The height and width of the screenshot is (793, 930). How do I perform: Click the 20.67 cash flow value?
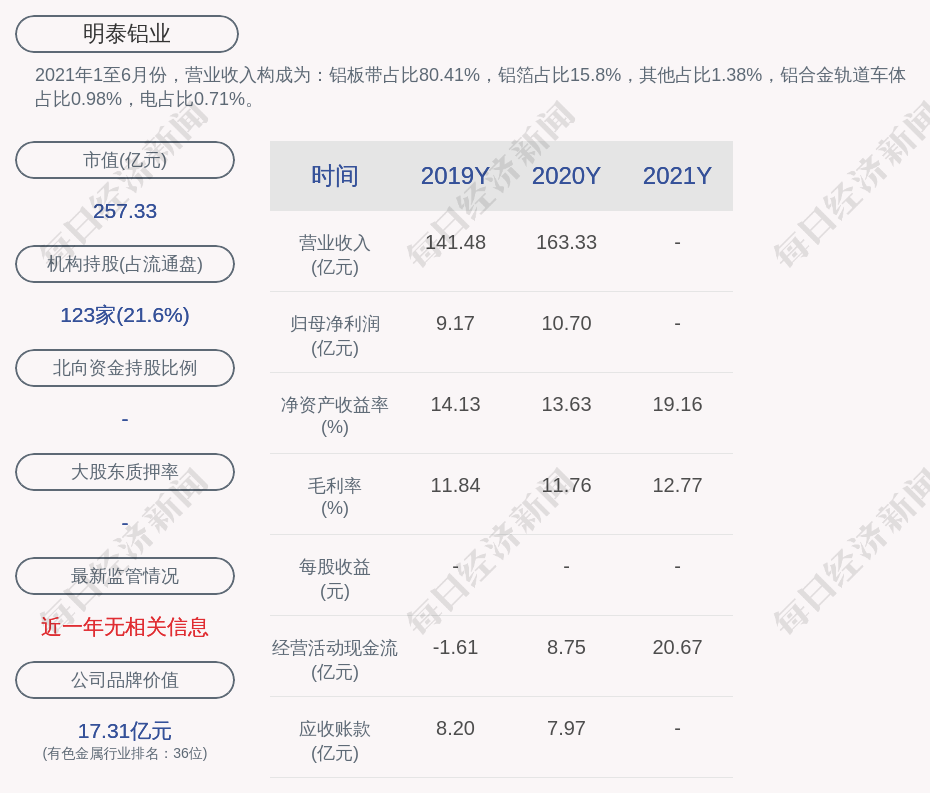coord(677,647)
